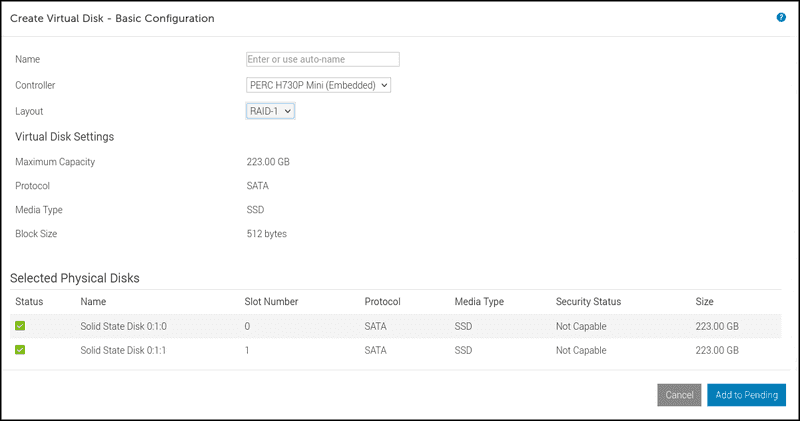Screen dimensions: 800x421
Task: Click the virtual disk Name input field
Action: point(322,59)
